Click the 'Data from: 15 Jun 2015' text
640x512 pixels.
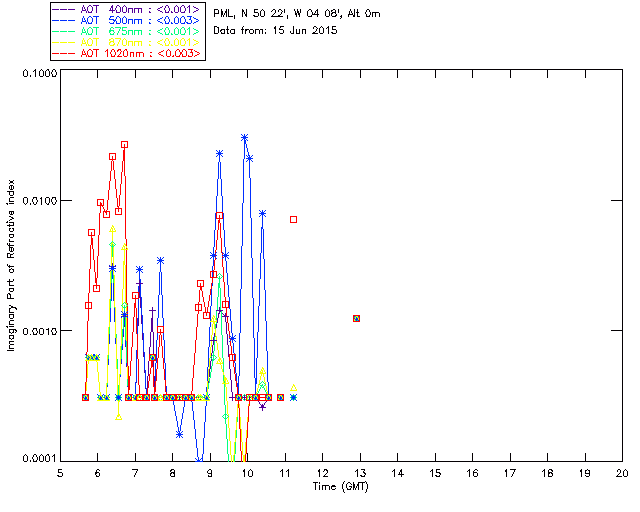(275, 31)
